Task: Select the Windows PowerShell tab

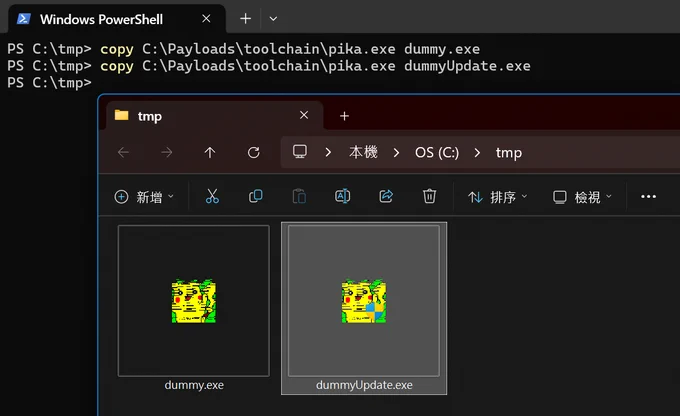Action: [x=117, y=19]
